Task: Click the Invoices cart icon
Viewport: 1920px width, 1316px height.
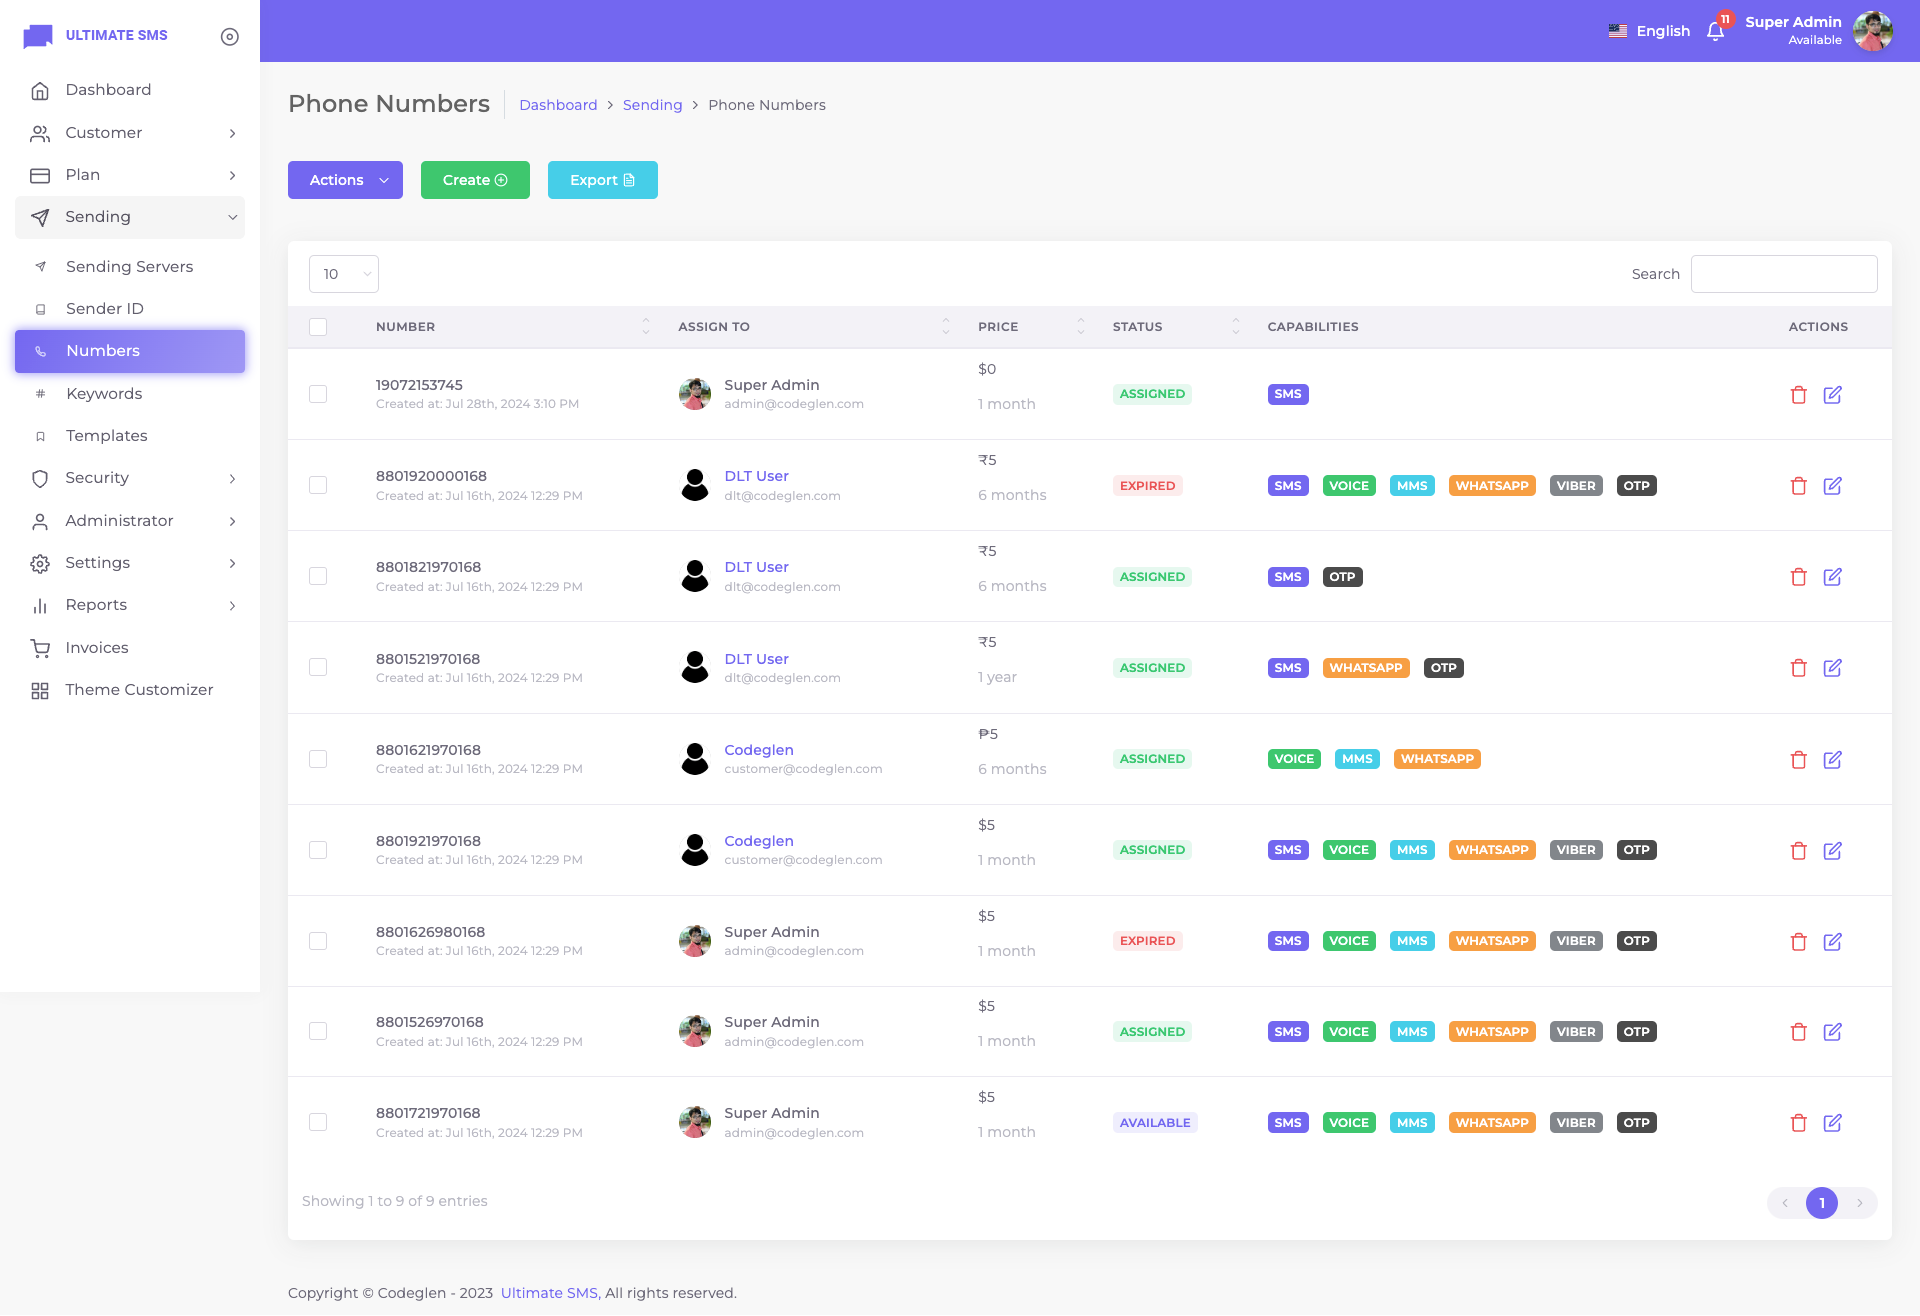Action: (x=40, y=648)
